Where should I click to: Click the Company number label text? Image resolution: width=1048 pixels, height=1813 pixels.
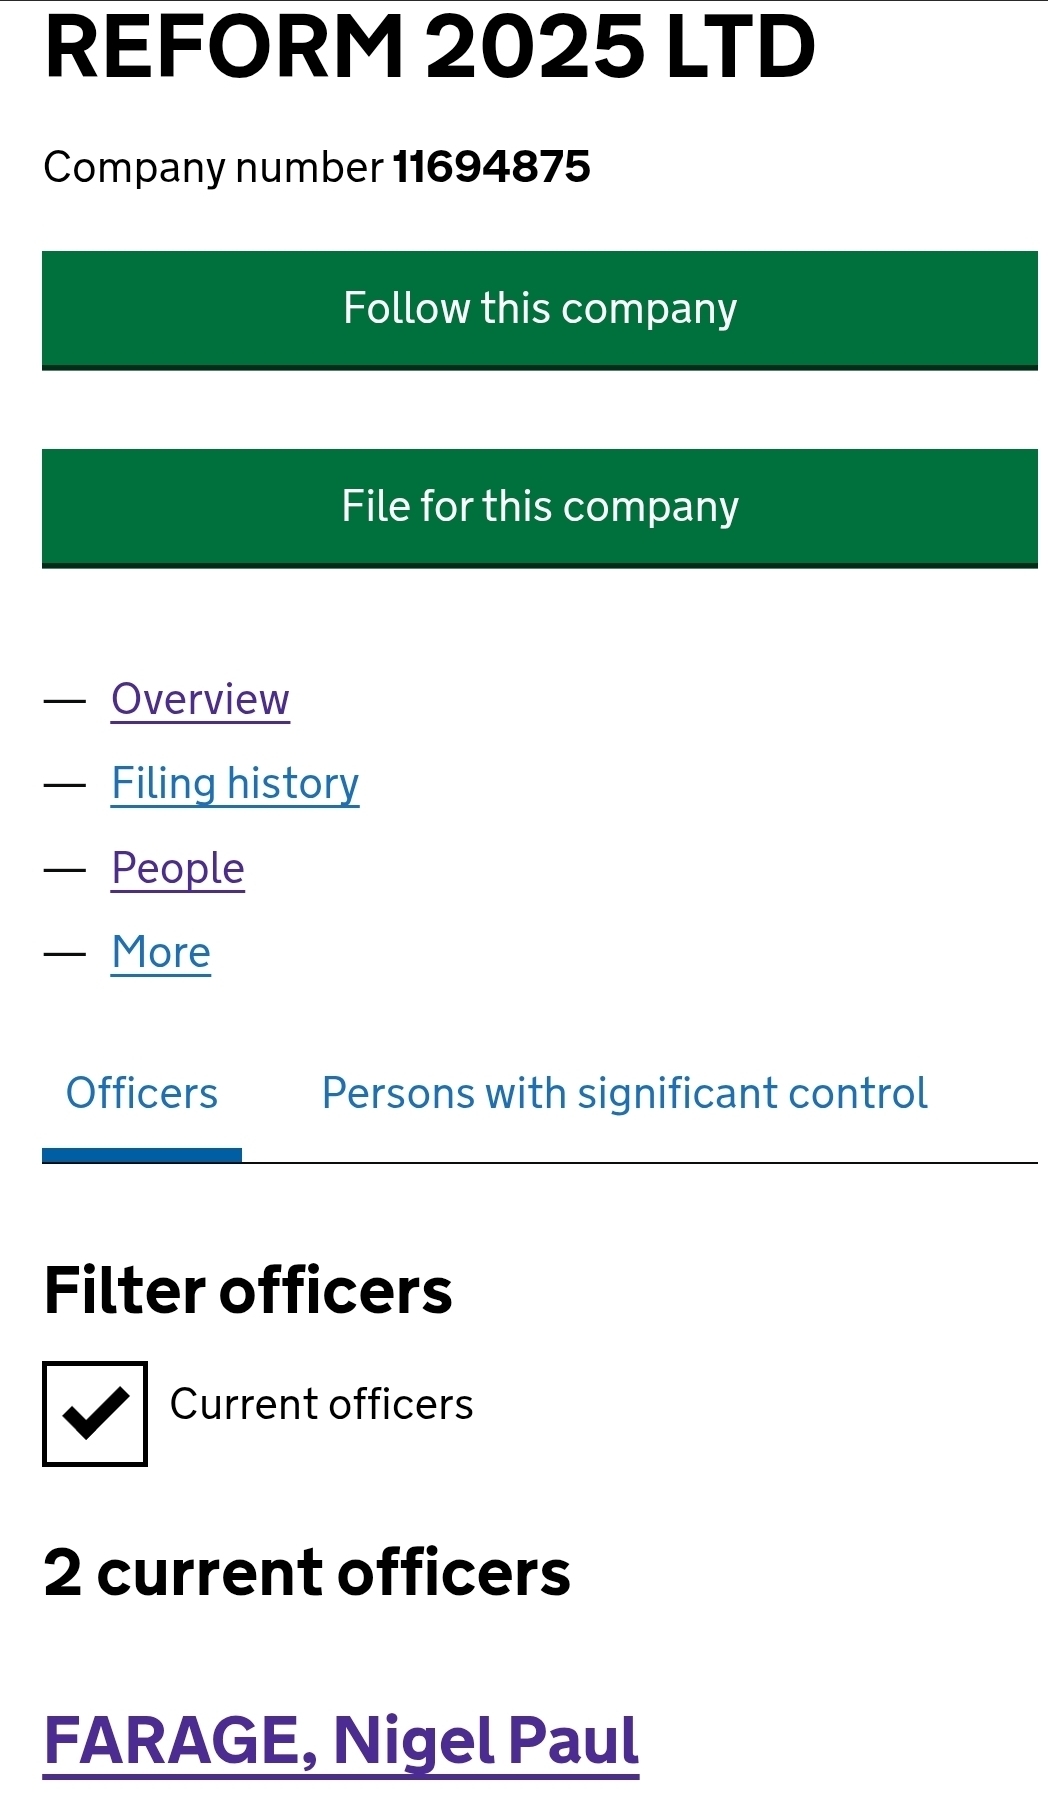[213, 167]
